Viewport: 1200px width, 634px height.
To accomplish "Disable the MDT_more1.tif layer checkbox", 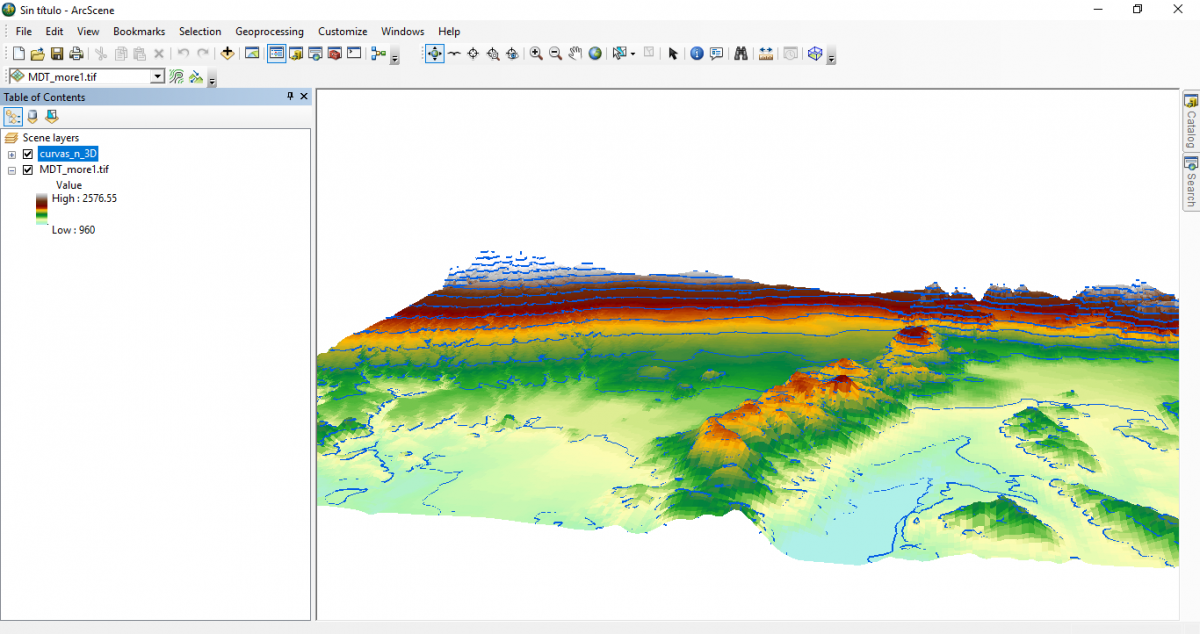I will point(27,169).
